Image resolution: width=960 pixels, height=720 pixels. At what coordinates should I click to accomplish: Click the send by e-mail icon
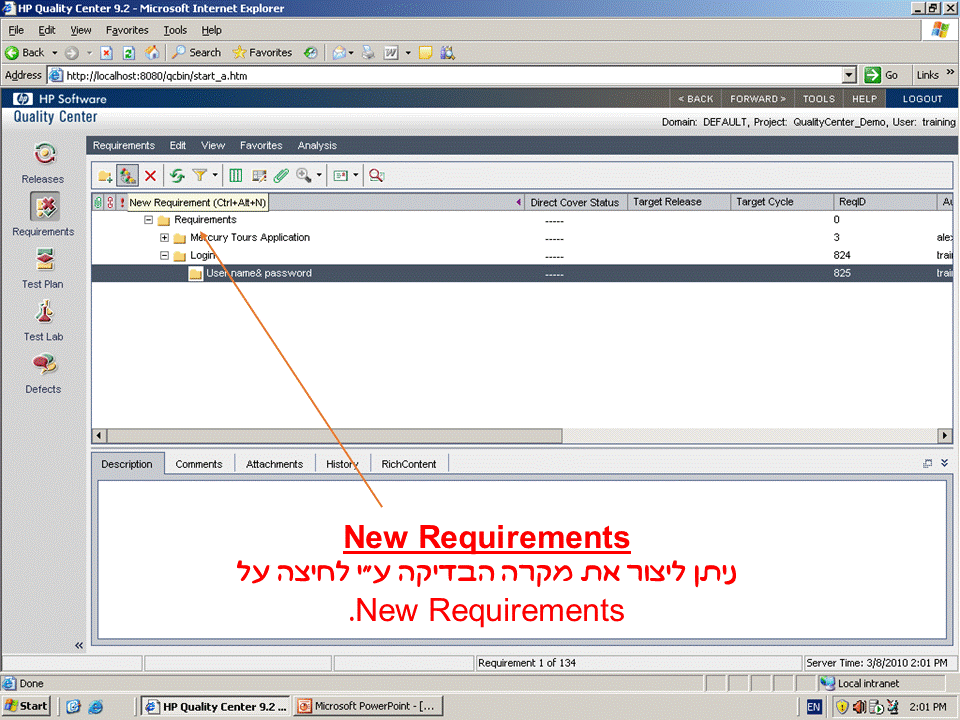340,176
